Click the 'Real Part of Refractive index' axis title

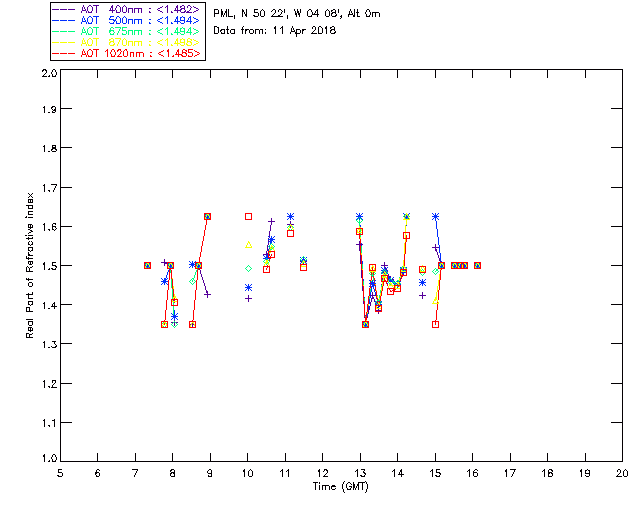tap(29, 266)
